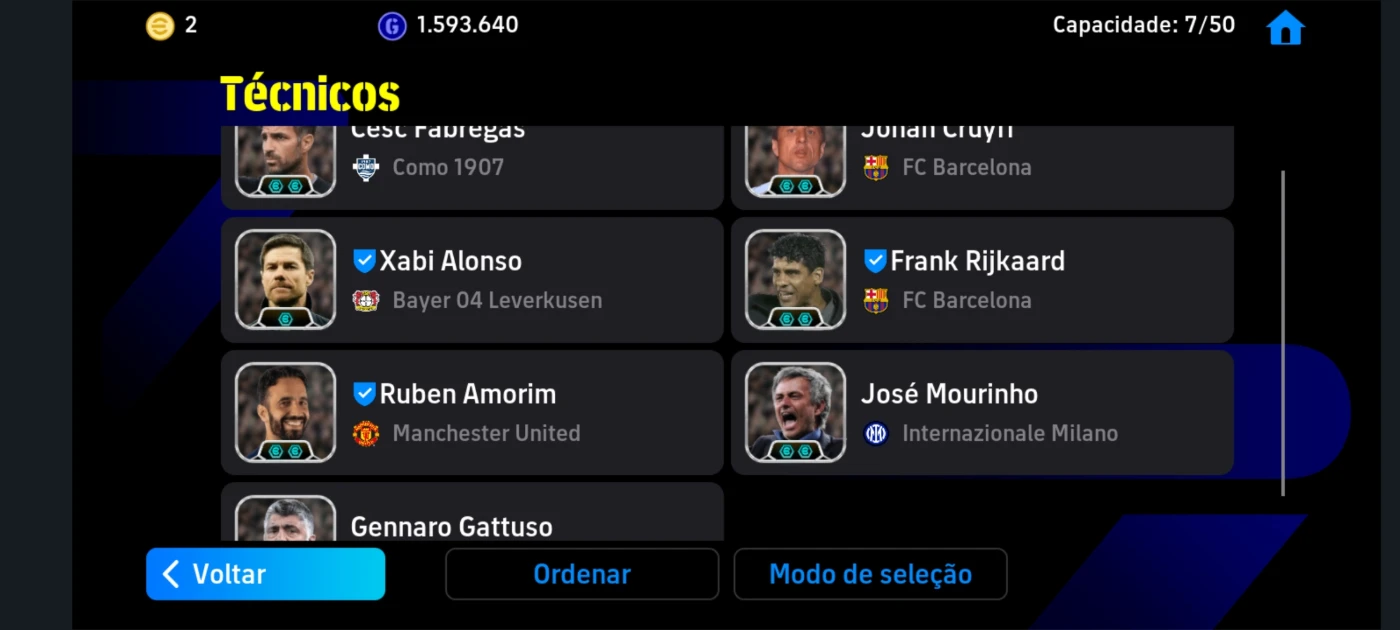Open Modo de seleção options

click(870, 574)
